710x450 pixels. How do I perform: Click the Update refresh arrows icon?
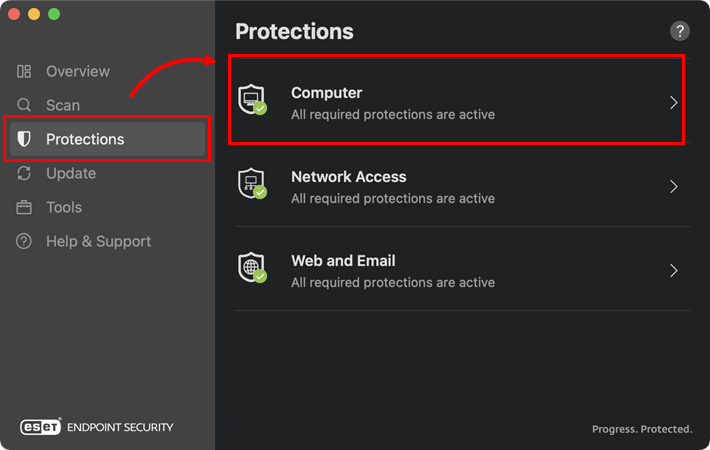(x=25, y=173)
